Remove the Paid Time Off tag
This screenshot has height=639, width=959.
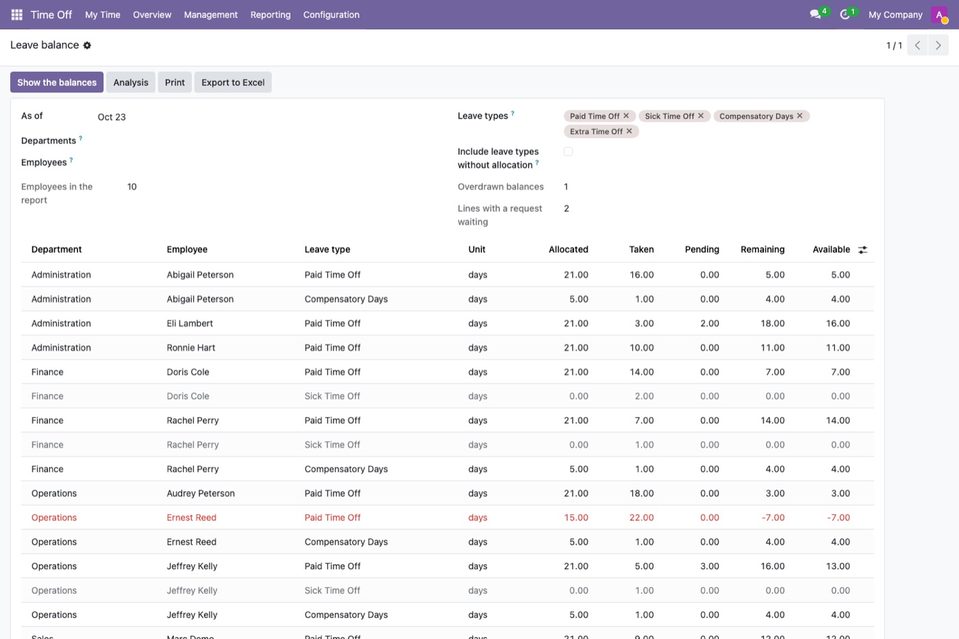pyautogui.click(x=626, y=116)
